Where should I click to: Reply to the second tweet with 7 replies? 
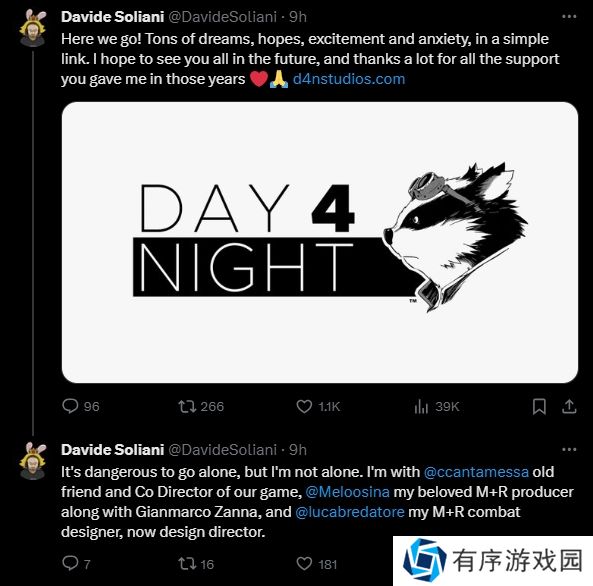point(70,564)
